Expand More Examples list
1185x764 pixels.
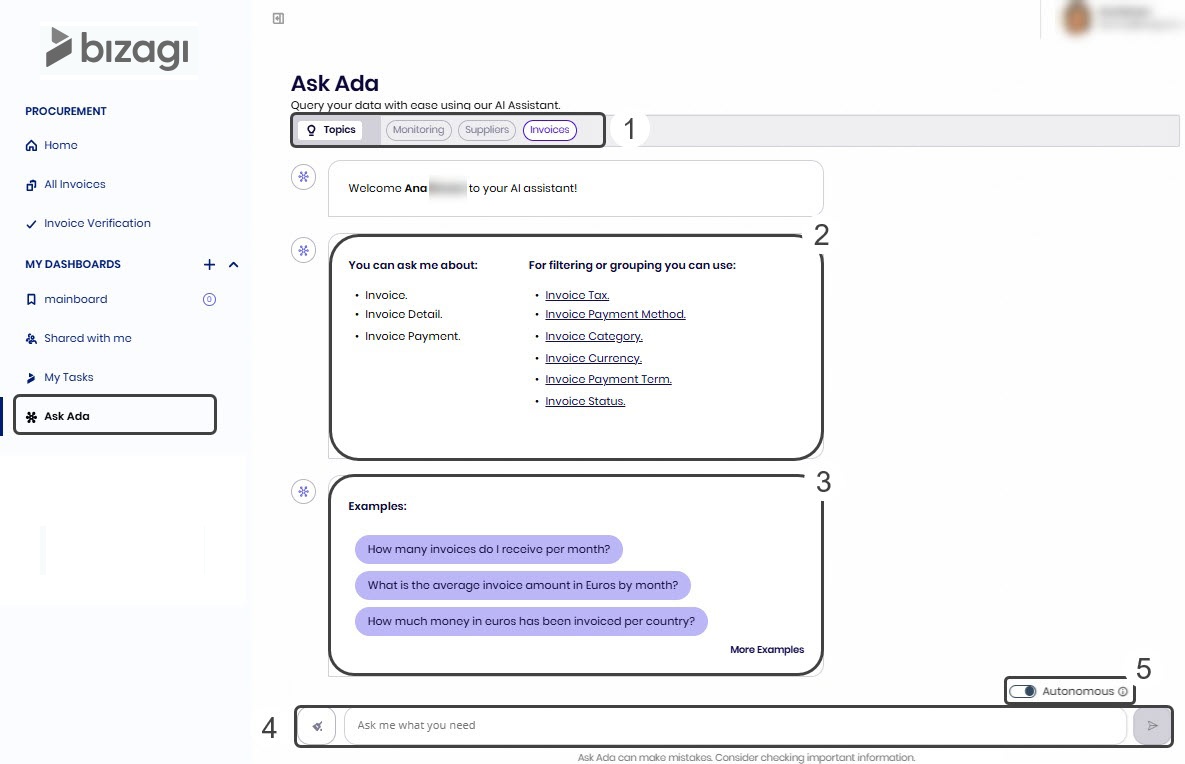point(766,650)
